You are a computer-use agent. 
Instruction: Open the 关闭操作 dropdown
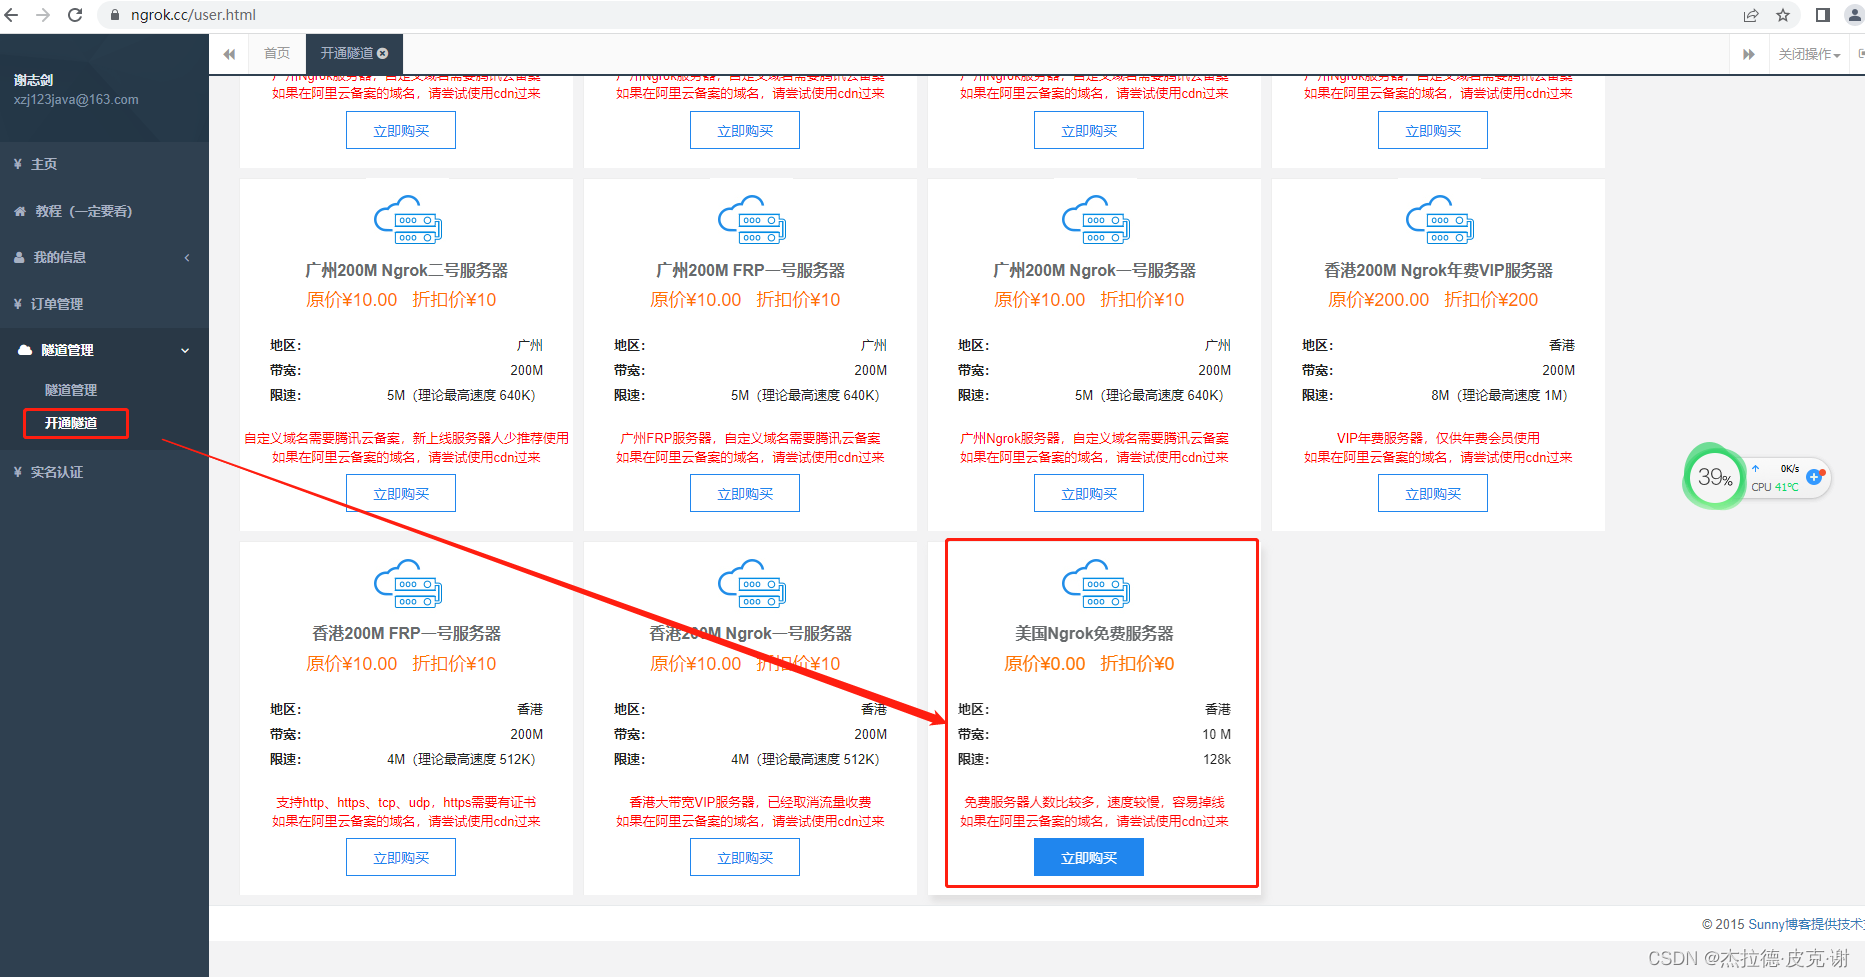pyautogui.click(x=1808, y=54)
